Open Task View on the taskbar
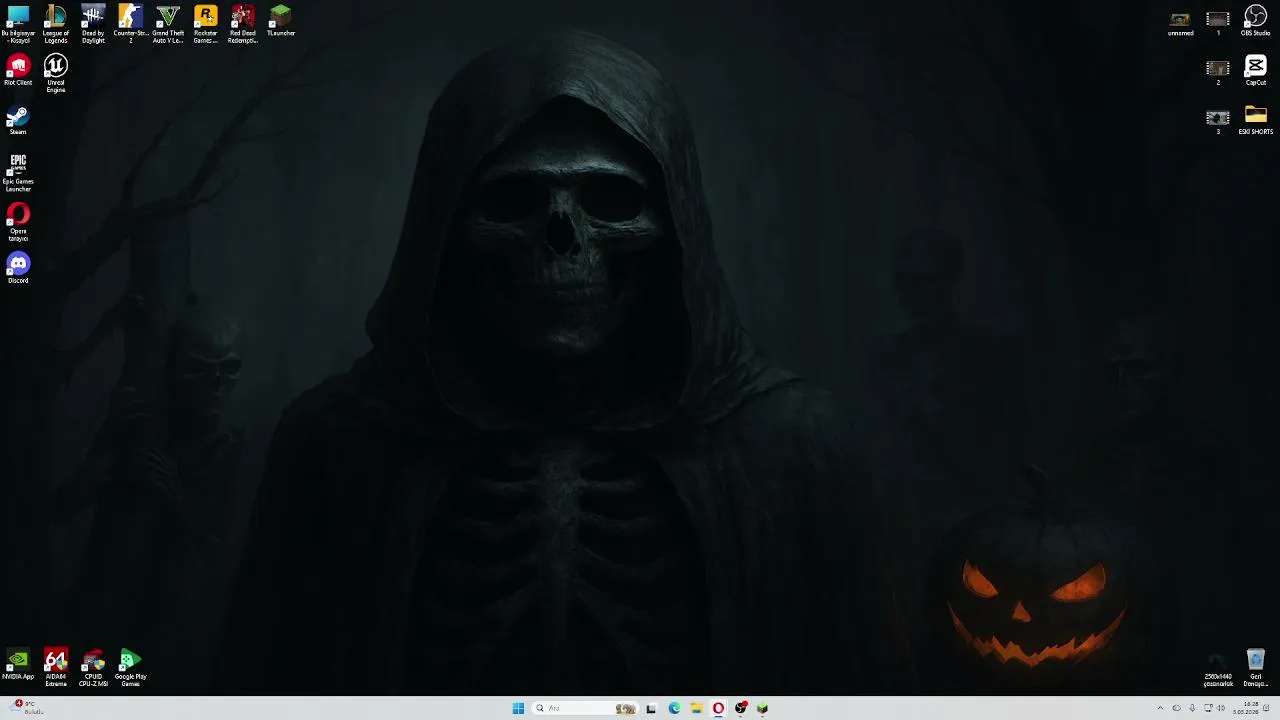Image resolution: width=1280 pixels, height=720 pixels. click(x=651, y=708)
